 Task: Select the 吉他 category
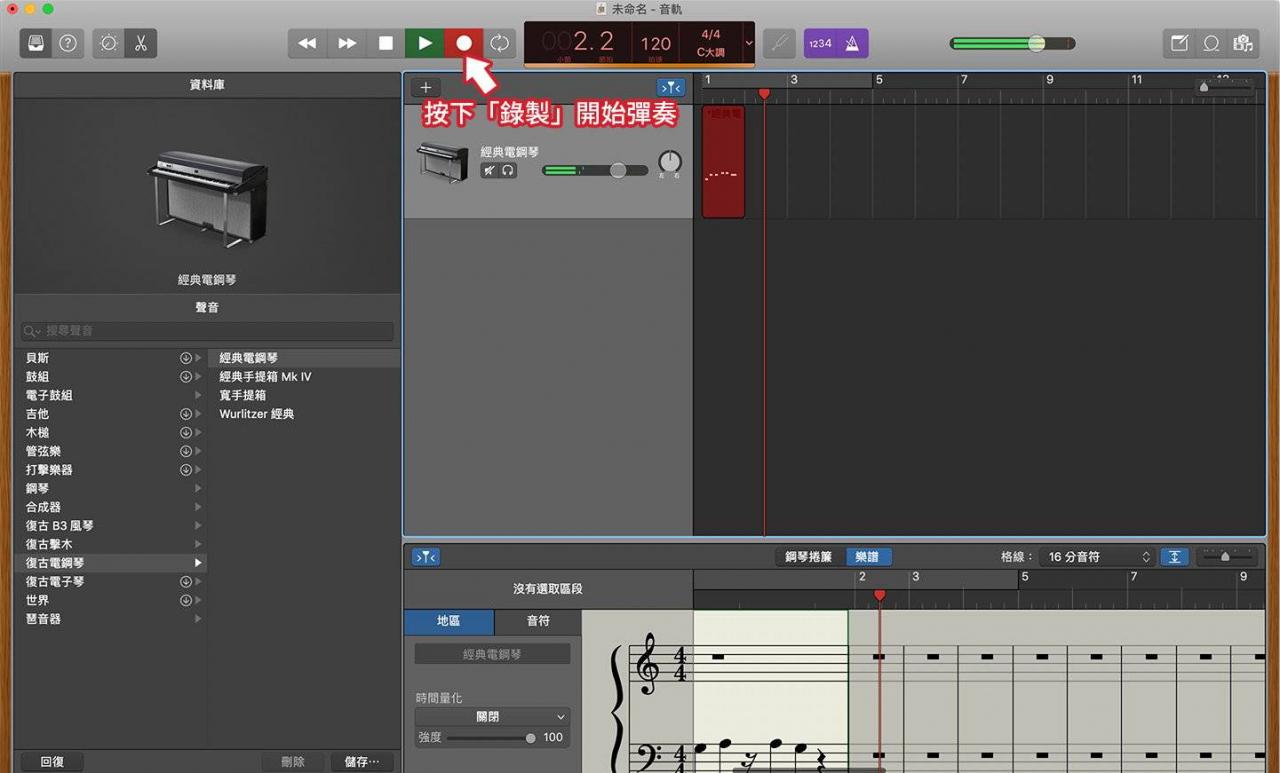(x=37, y=414)
